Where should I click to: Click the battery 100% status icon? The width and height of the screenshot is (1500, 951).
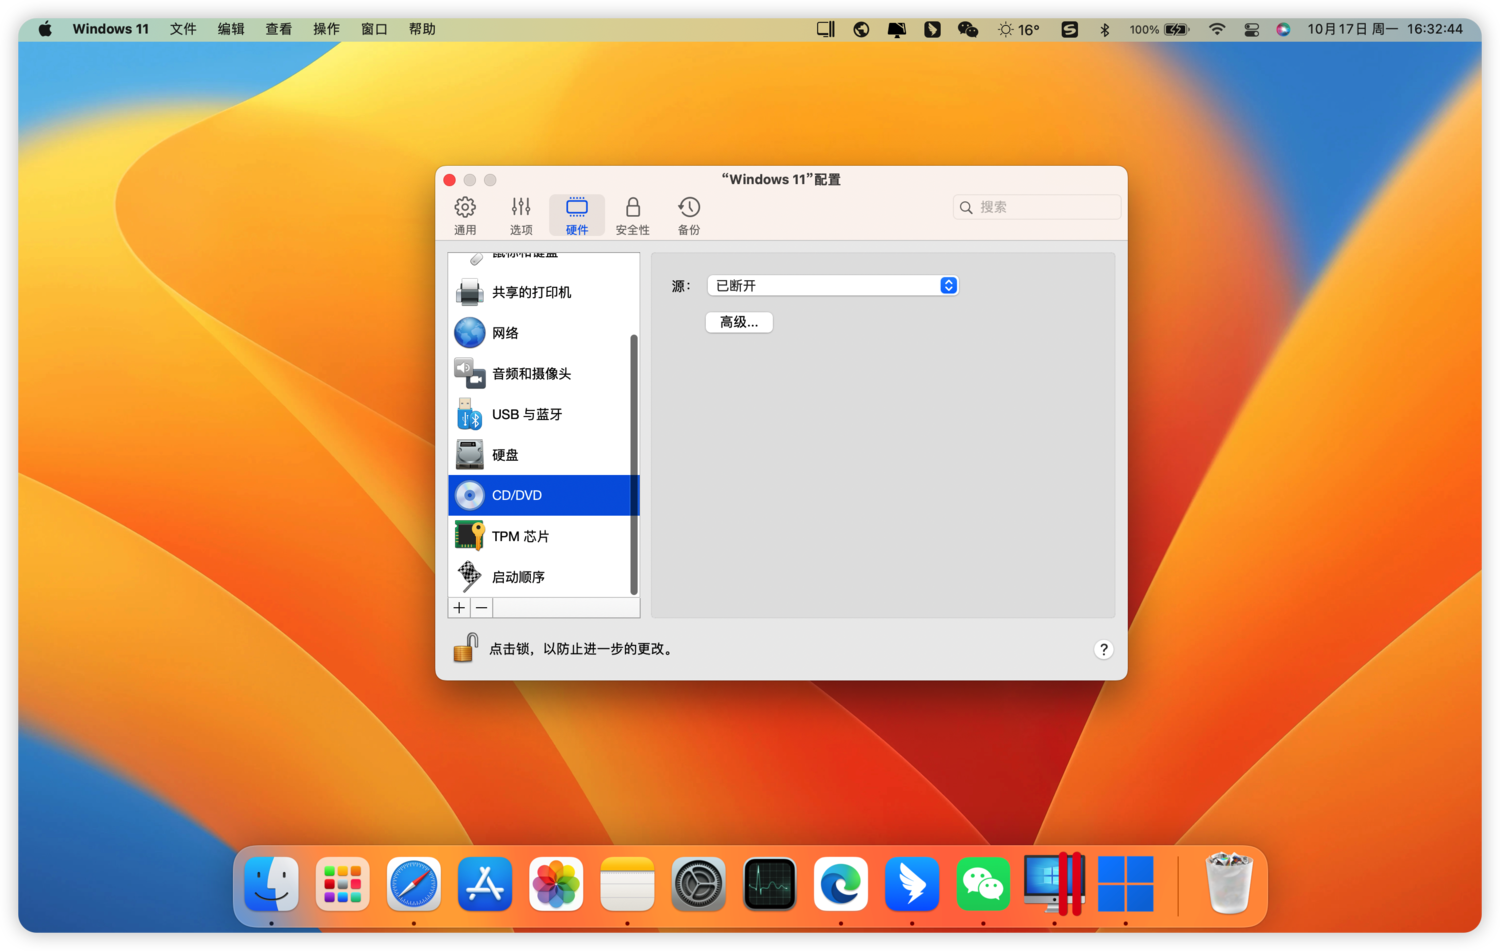click(1160, 29)
